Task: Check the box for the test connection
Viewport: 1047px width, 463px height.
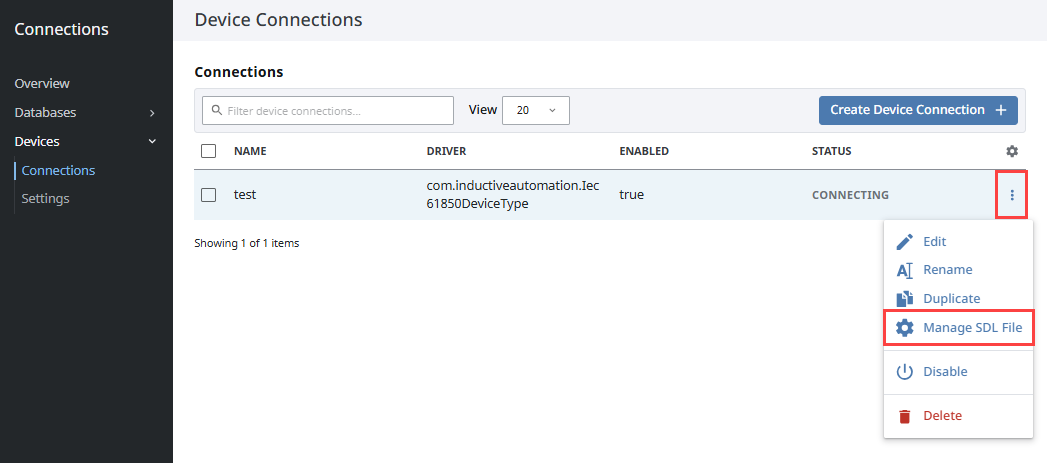Action: pyautogui.click(x=209, y=195)
